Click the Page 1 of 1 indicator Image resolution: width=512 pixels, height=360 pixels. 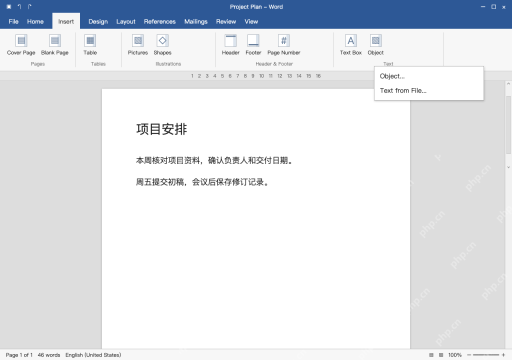pyautogui.click(x=19, y=355)
